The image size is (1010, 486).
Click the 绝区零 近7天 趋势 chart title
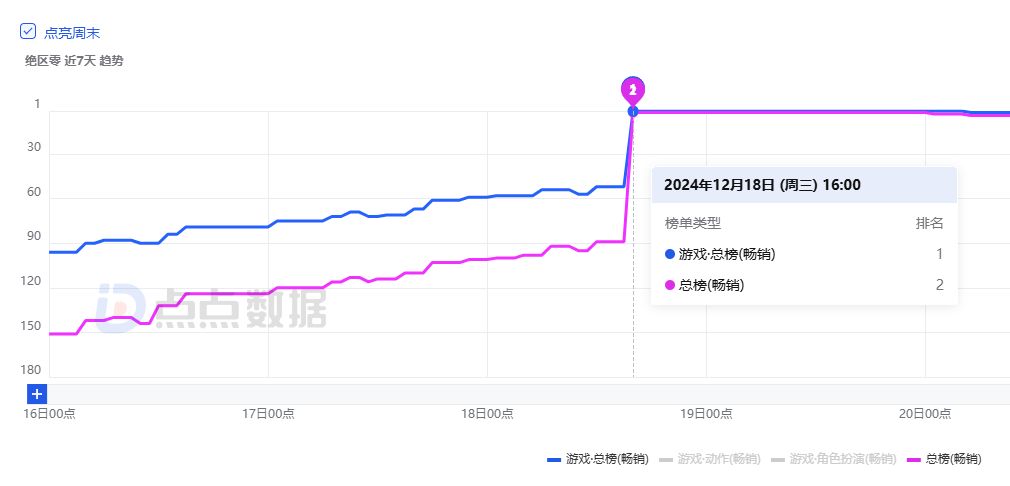(75, 60)
